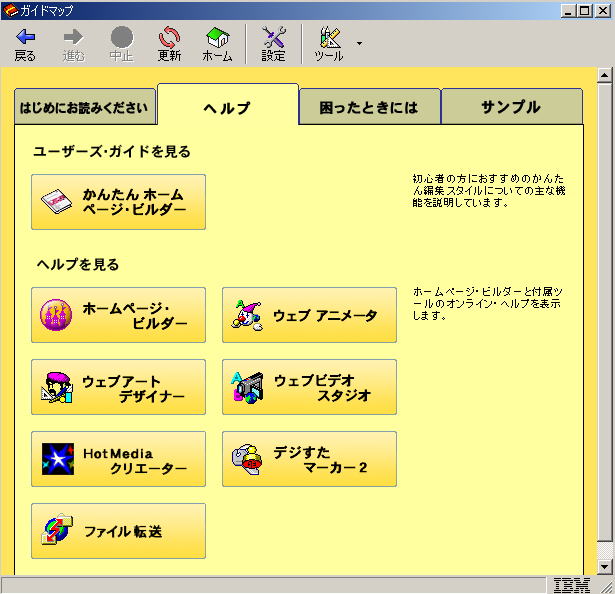
Task: Switch to はじめにお読みください tab
Action: (x=85, y=107)
